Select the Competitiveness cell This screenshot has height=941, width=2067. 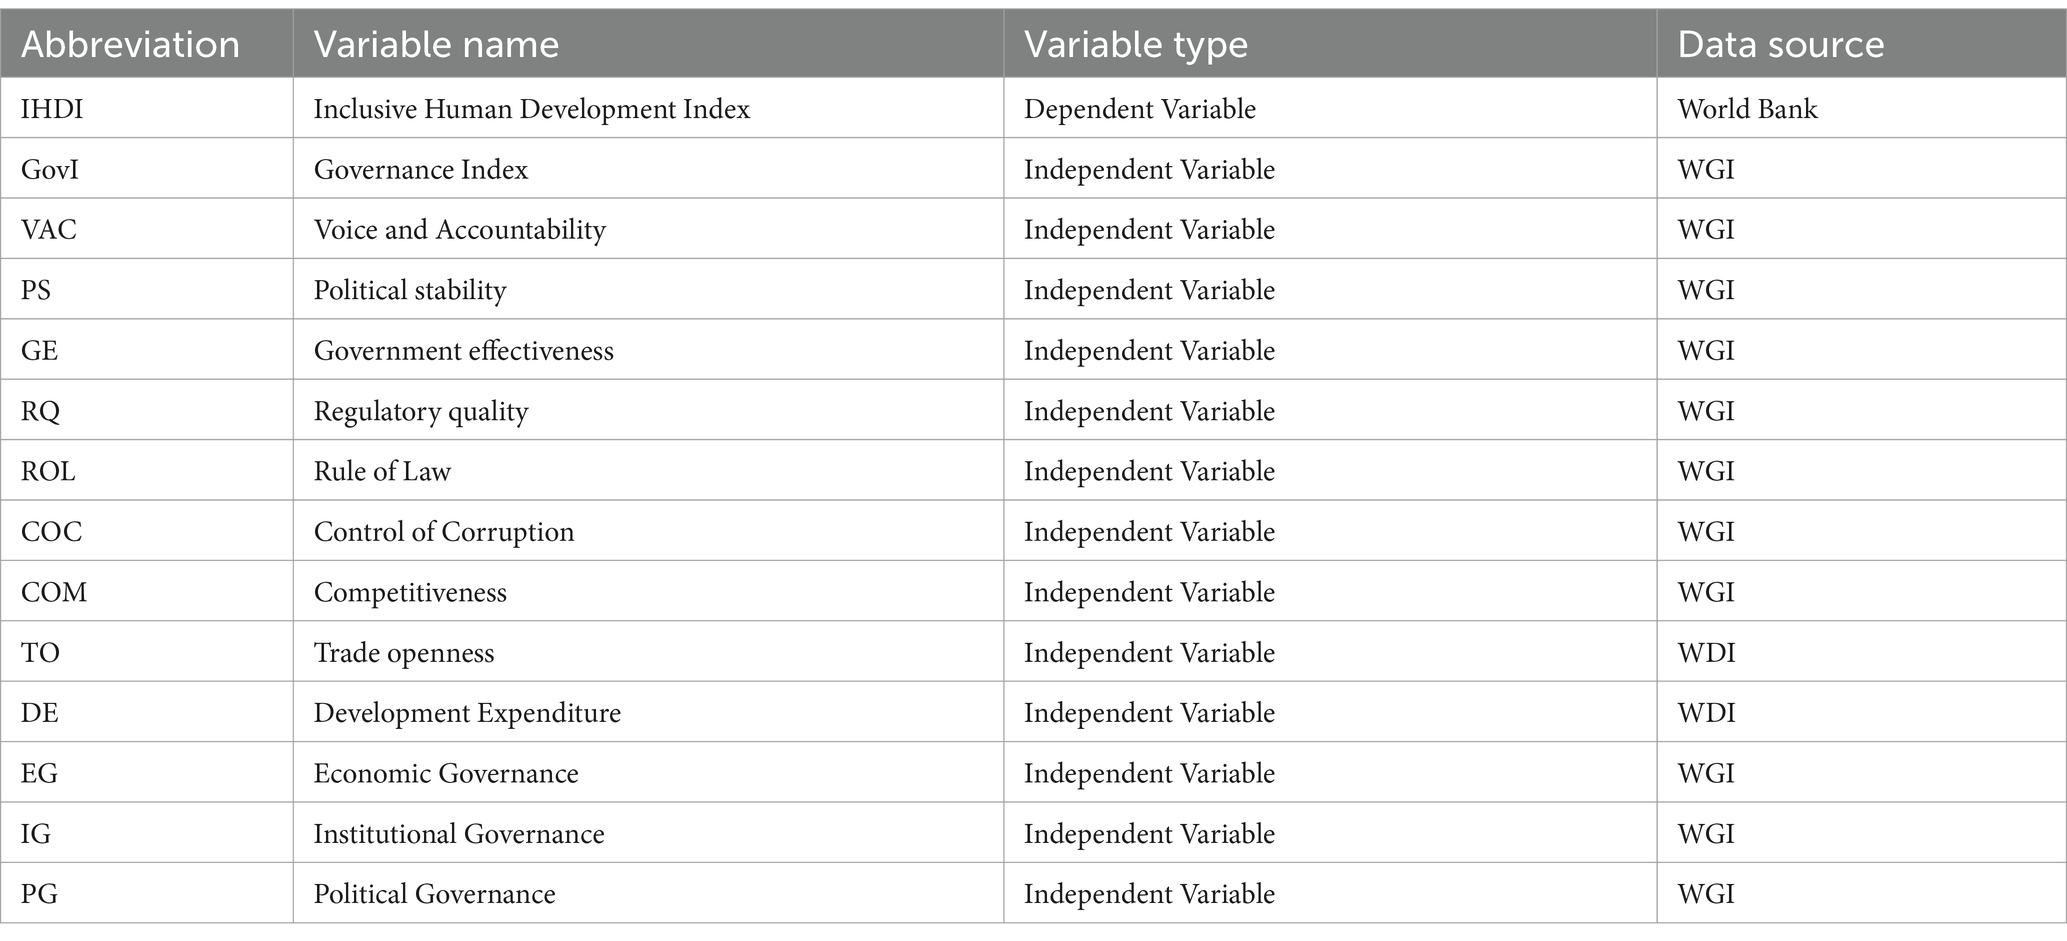pos(648,592)
